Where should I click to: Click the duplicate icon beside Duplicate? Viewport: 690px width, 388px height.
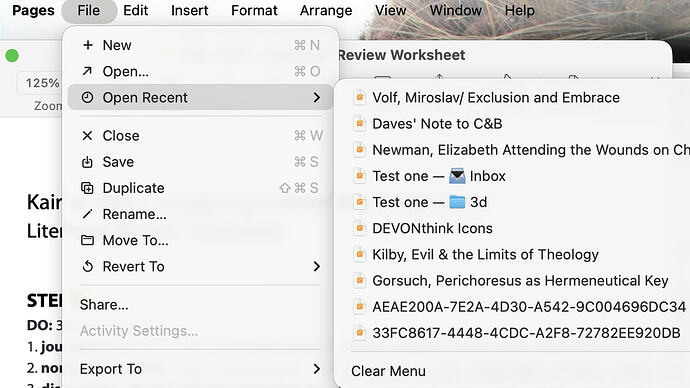(x=87, y=188)
